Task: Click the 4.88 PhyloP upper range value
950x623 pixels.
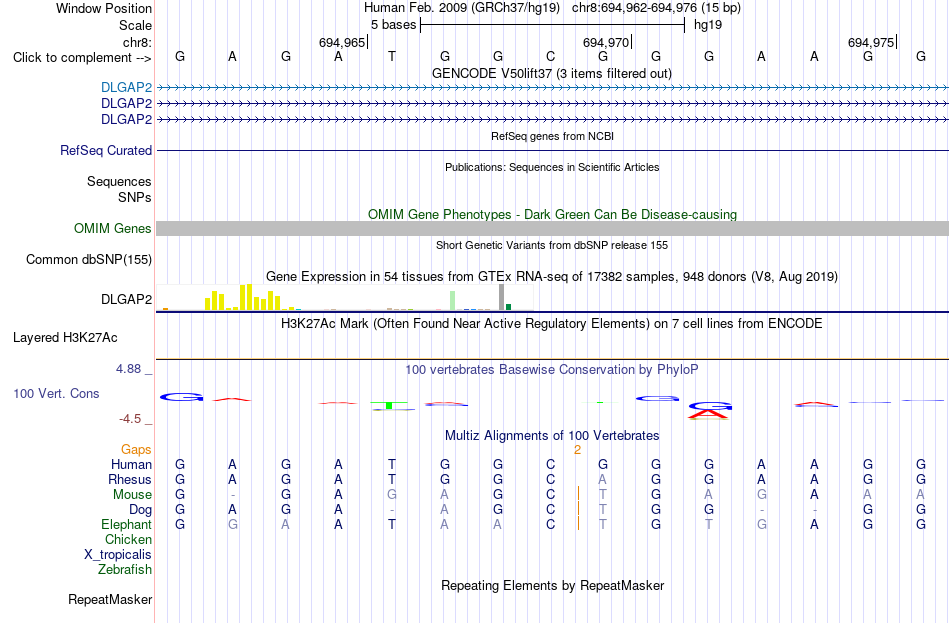Action: [x=128, y=368]
